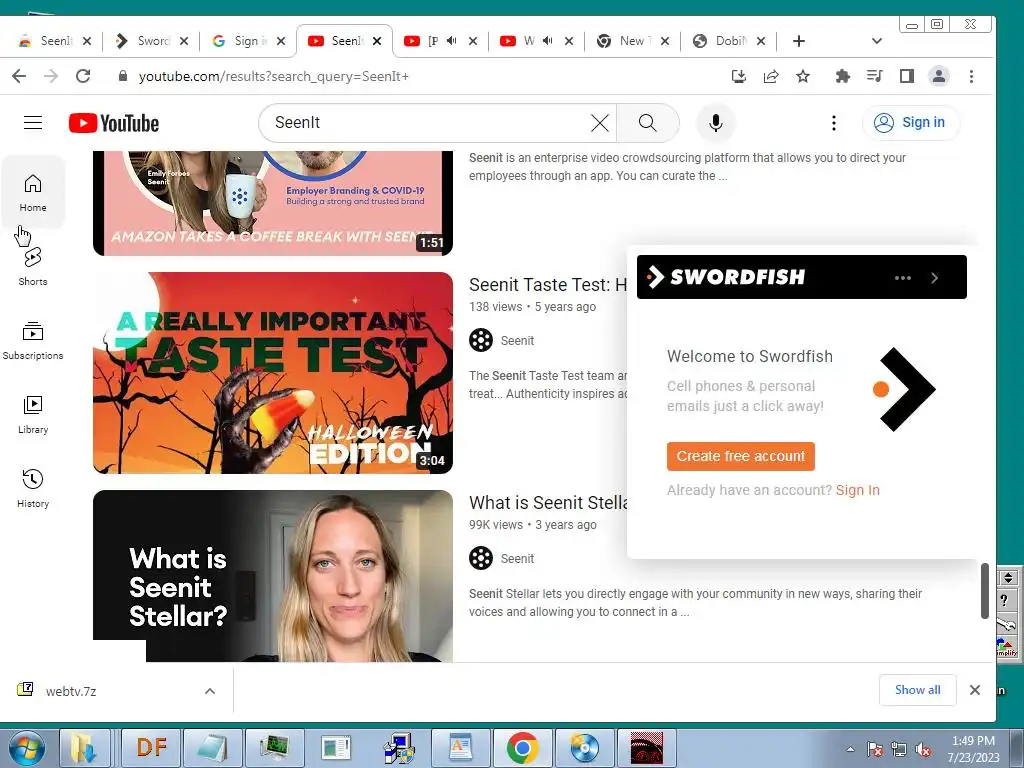
Task: Click the install app icon in address bar
Action: [739, 76]
